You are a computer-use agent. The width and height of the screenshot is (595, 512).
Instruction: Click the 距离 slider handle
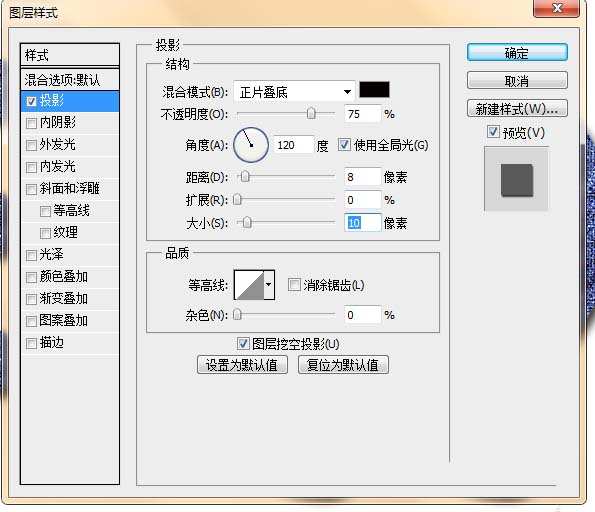coord(245,176)
